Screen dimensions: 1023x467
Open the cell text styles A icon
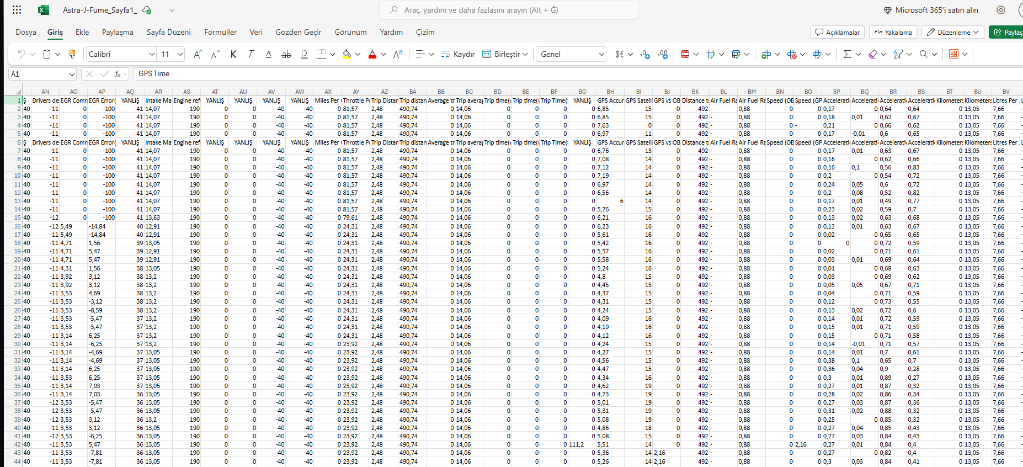[397, 54]
